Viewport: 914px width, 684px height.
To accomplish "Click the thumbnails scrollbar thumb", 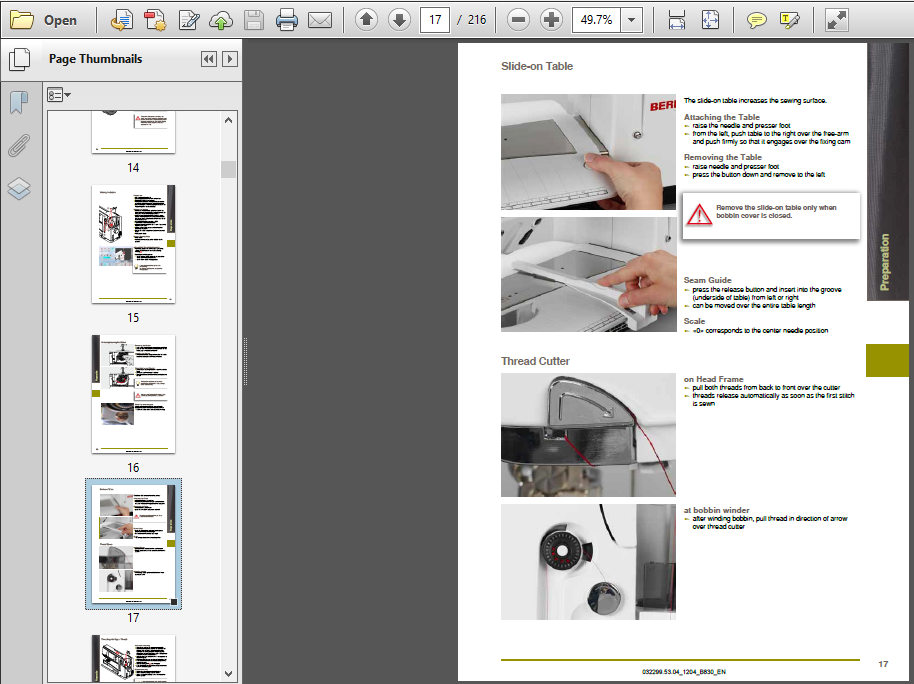I will (x=228, y=169).
